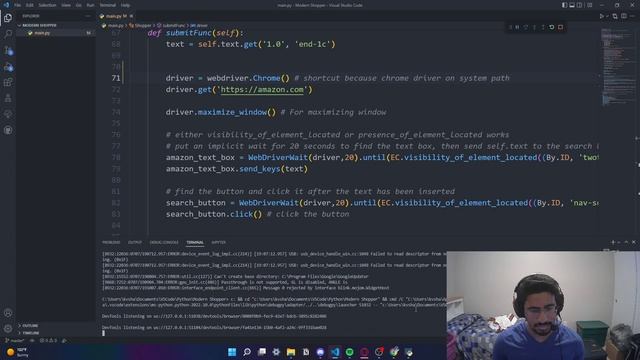The height and width of the screenshot is (360, 640).
Task: Open Spotify from the taskbar
Action: pyautogui.click(x=349, y=352)
